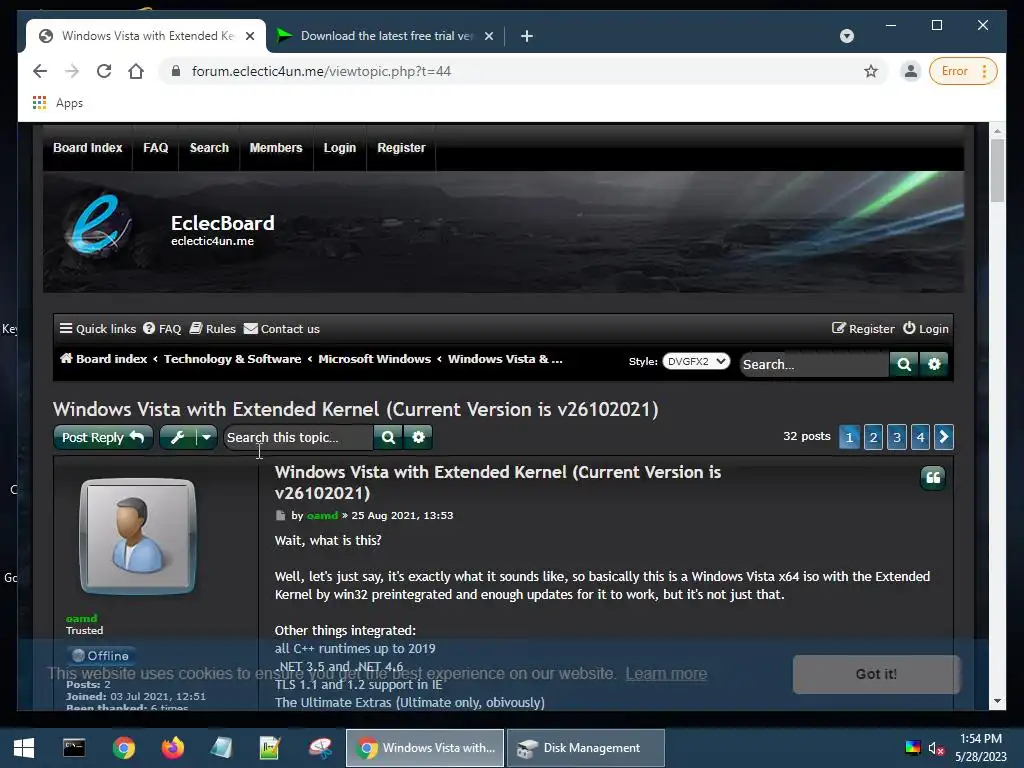
Task: Switch to Disk Management taskbar window
Action: coord(586,748)
